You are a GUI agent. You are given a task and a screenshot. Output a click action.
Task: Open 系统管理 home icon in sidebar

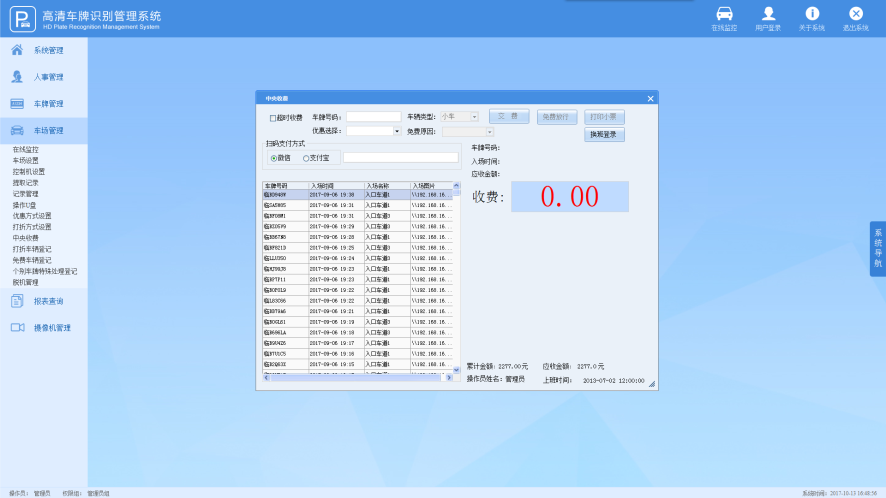17,50
